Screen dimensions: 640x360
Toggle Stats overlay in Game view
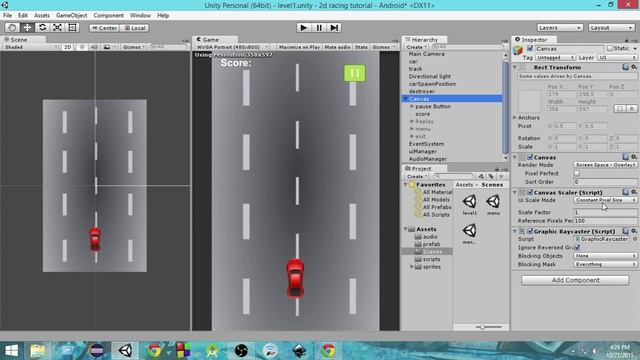click(x=361, y=47)
